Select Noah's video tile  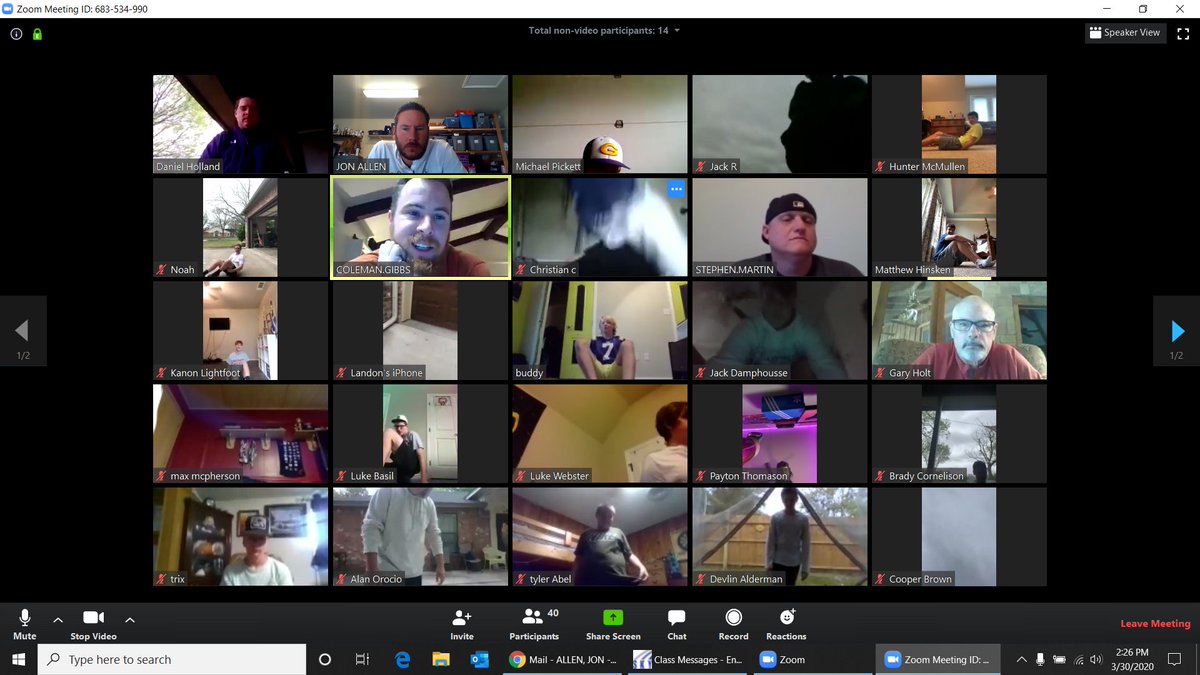point(240,227)
